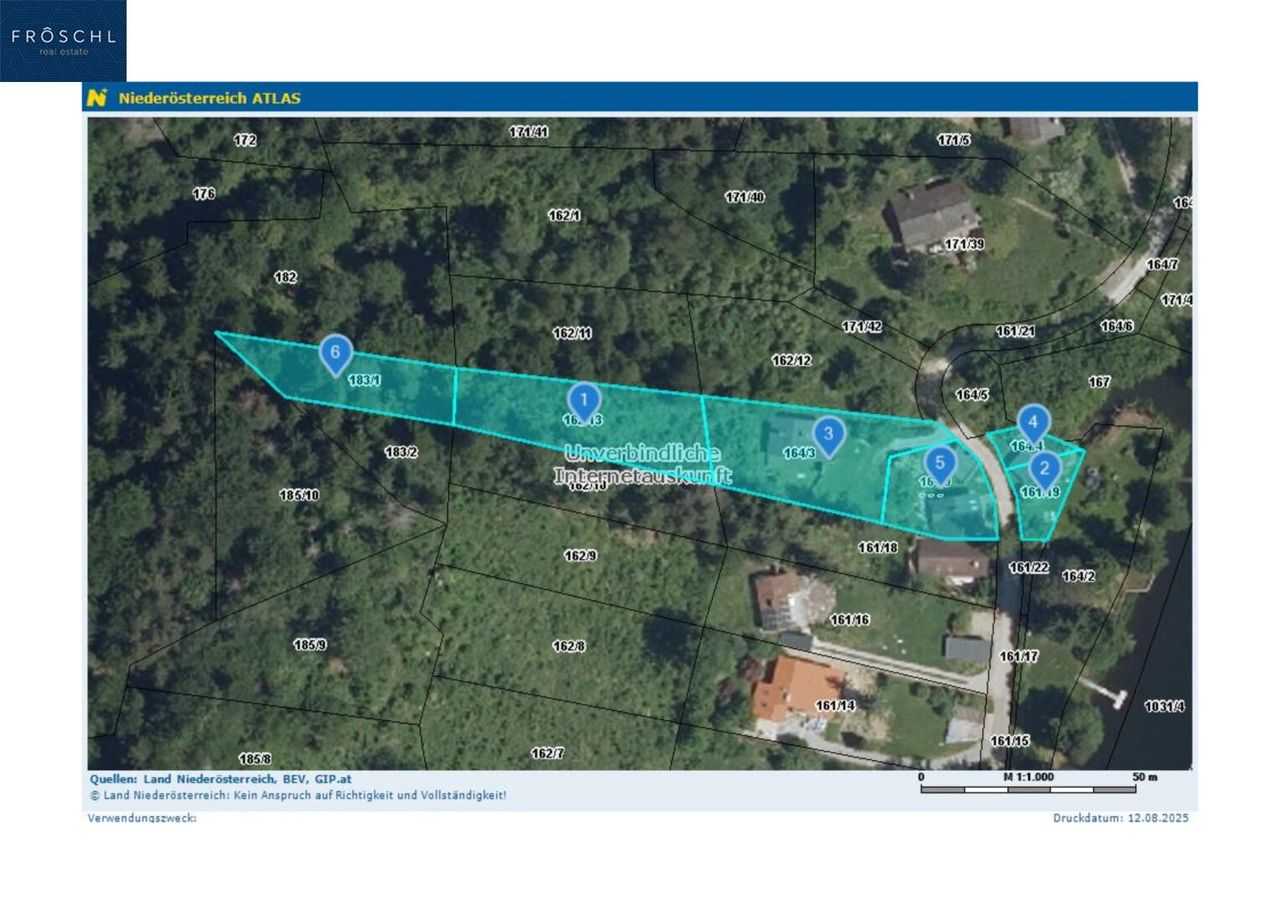Select map marker number 4

pyautogui.click(x=1033, y=422)
